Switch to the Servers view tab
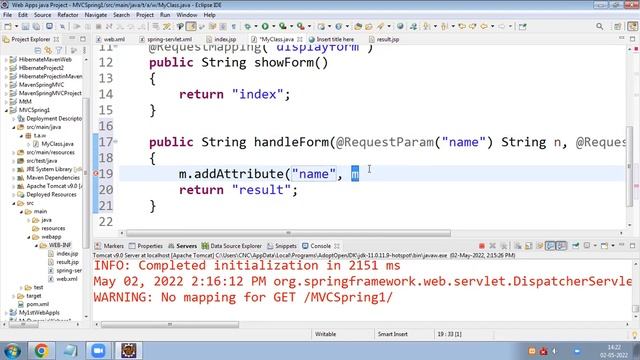This screenshot has height=360, width=640. pyautogui.click(x=182, y=246)
